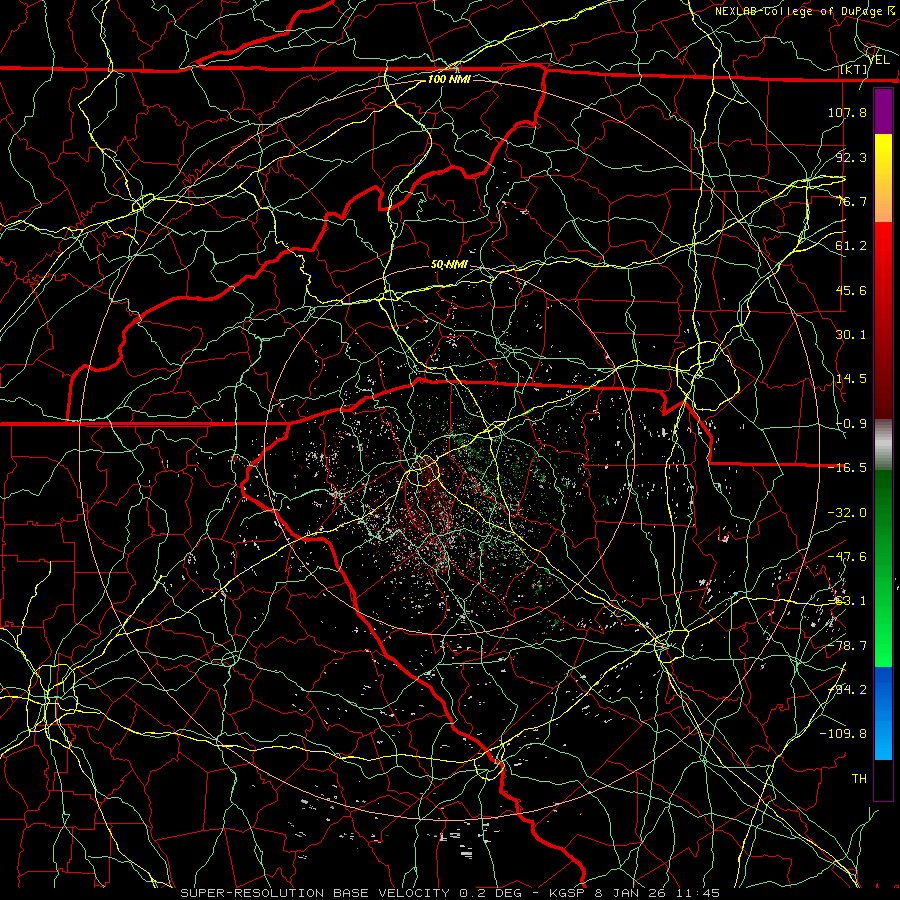Screen dimensions: 900x900
Task: Select the 50 NMI range ring label
Action: click(x=449, y=265)
